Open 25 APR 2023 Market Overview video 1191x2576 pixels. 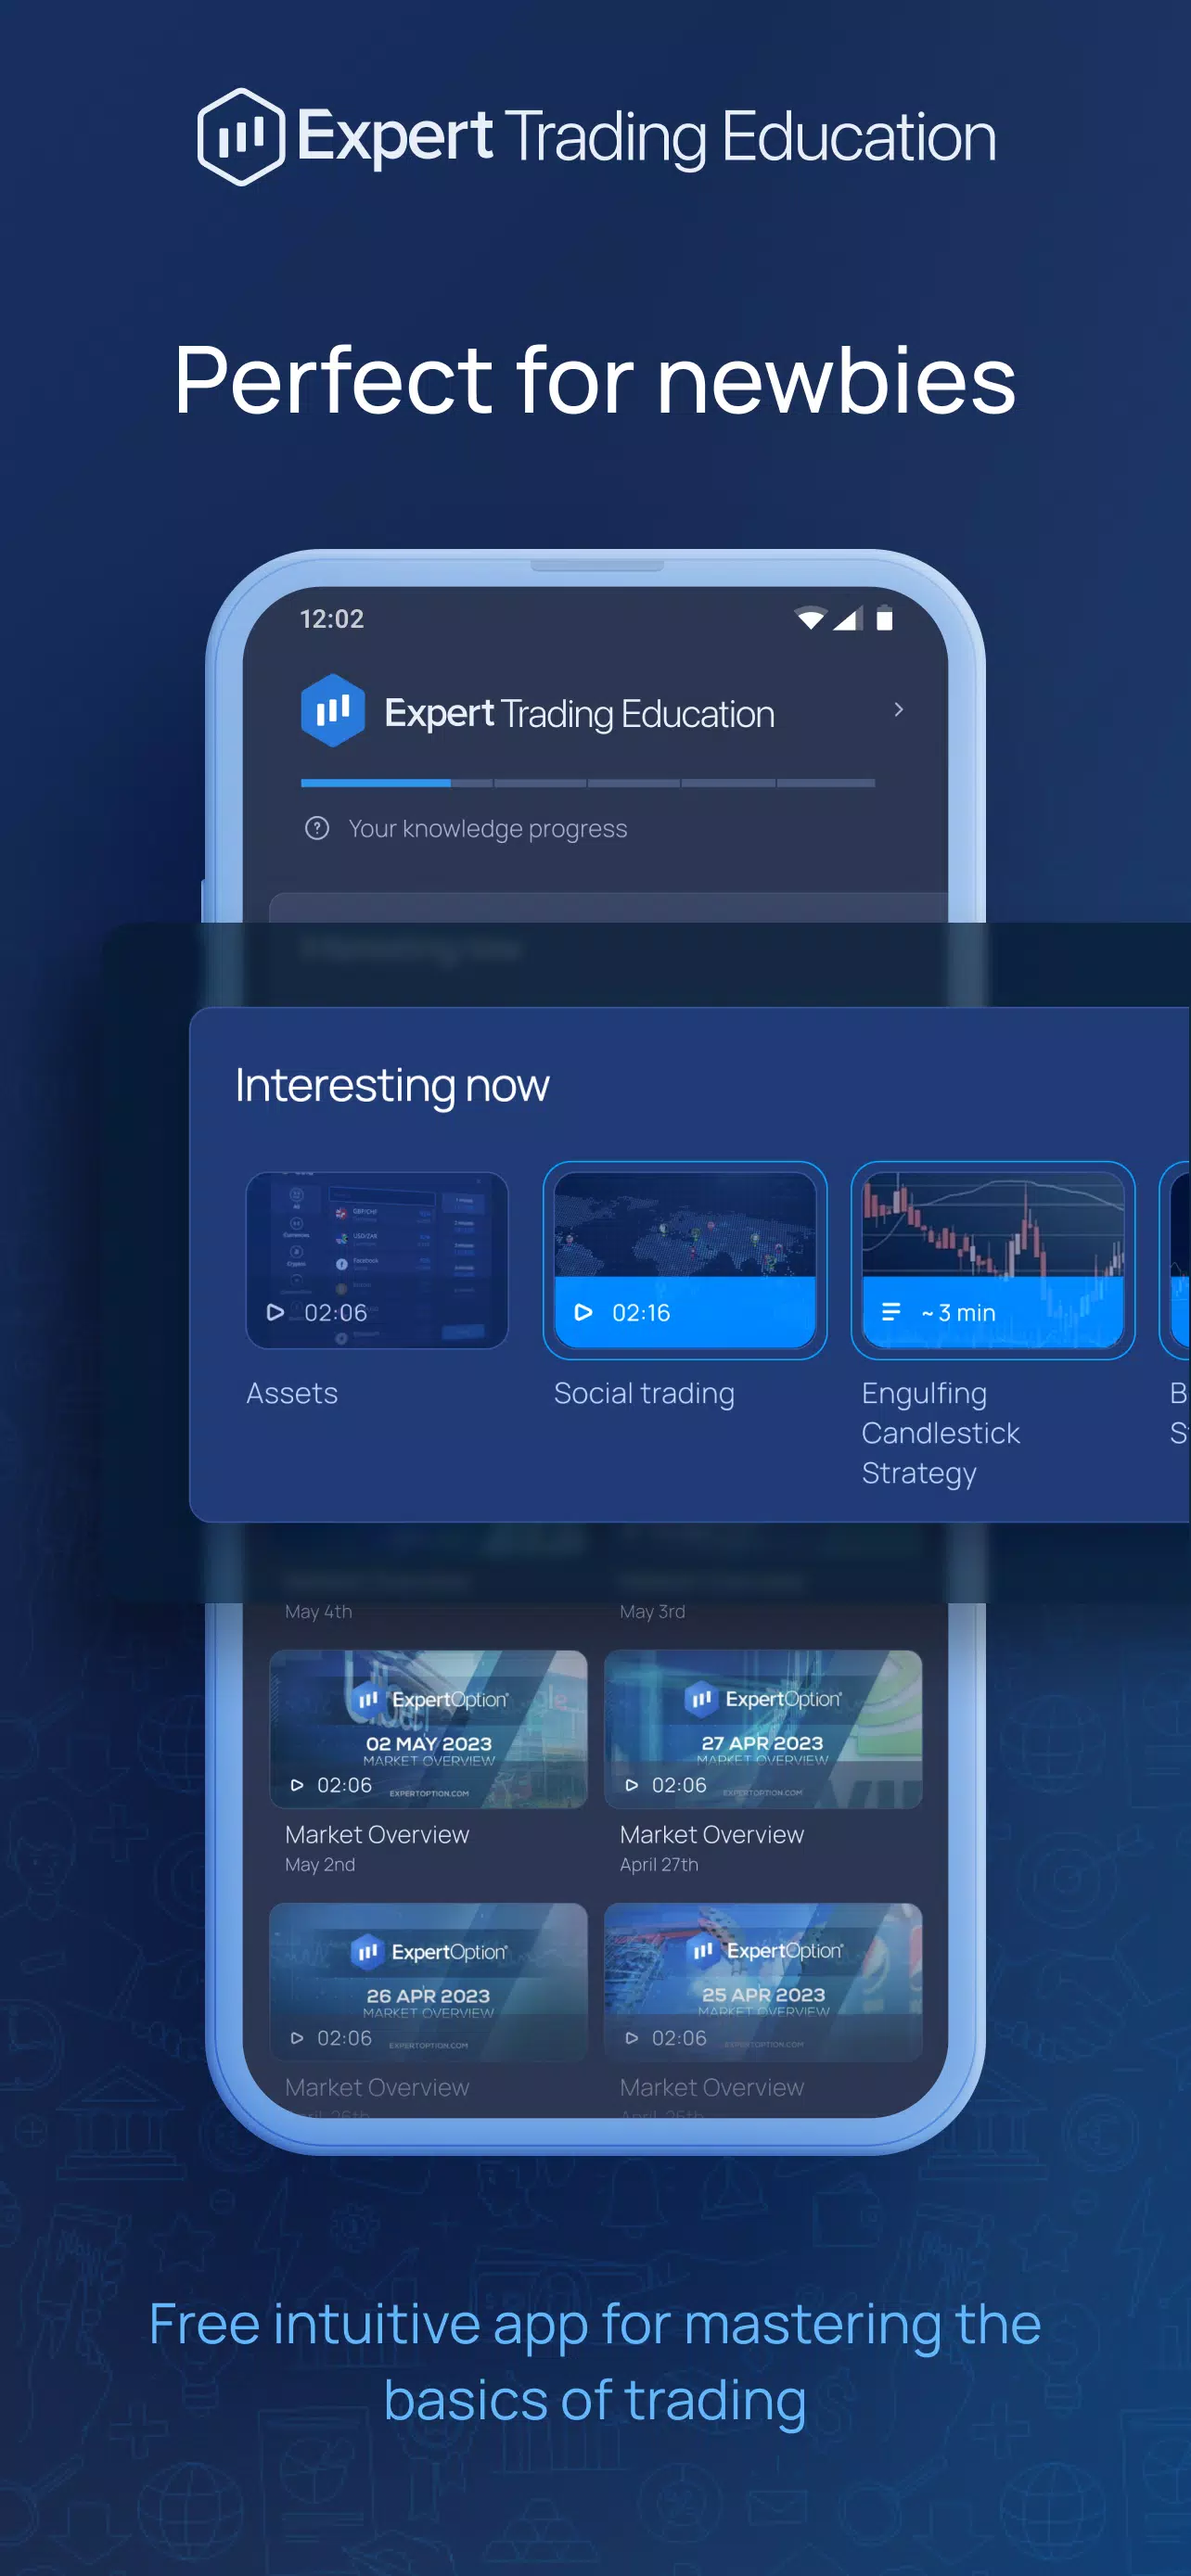click(763, 1982)
